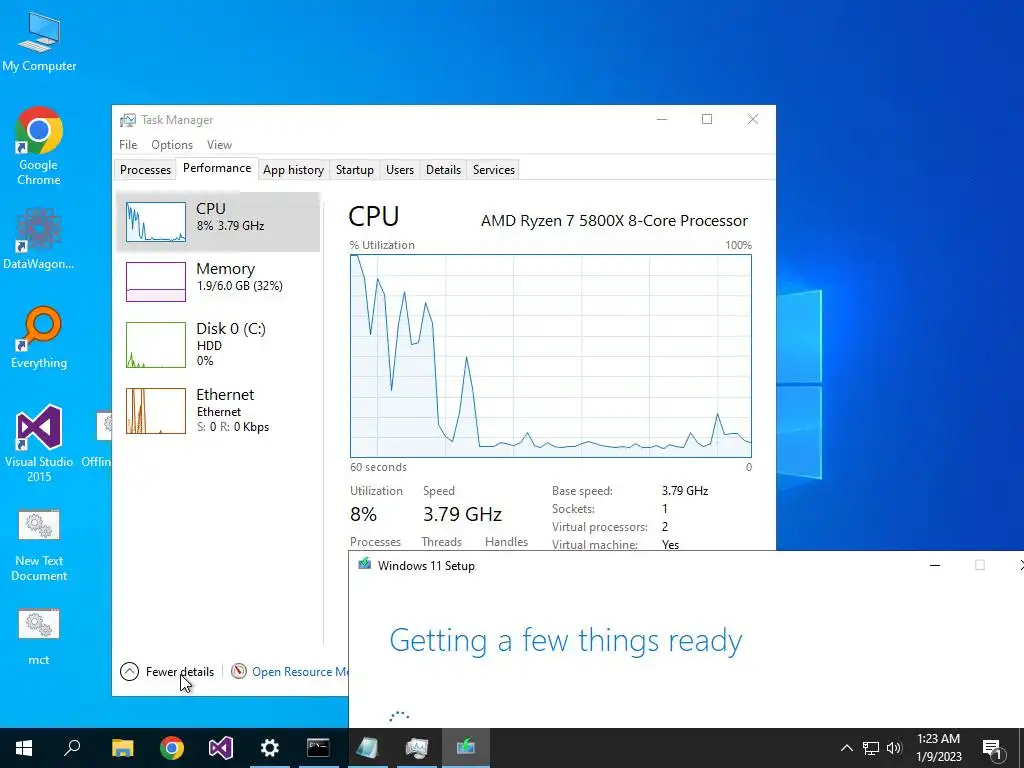Click the CPU utilization graph
The width and height of the screenshot is (1024, 768).
point(551,355)
